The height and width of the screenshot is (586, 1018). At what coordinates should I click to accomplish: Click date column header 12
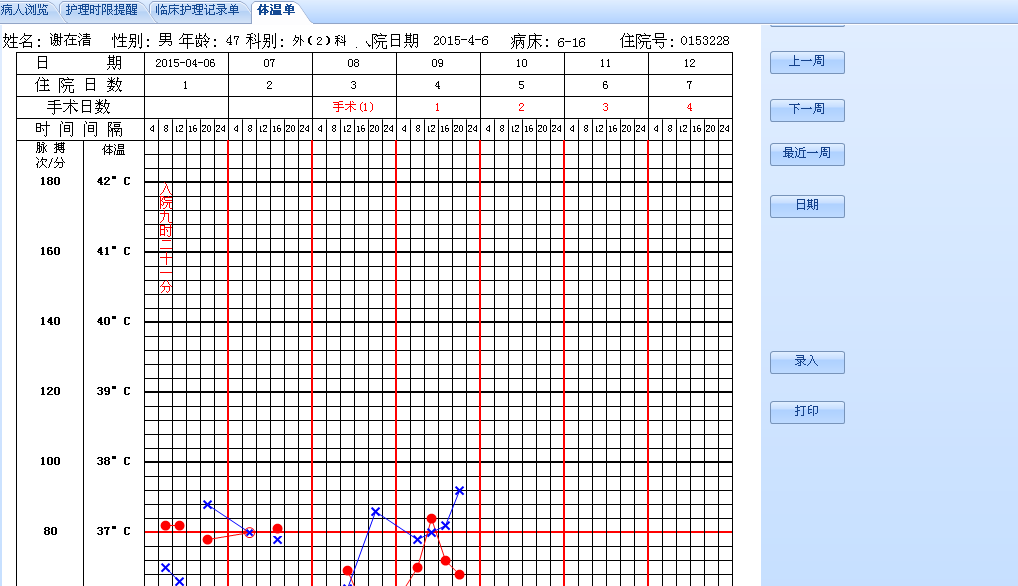click(689, 64)
